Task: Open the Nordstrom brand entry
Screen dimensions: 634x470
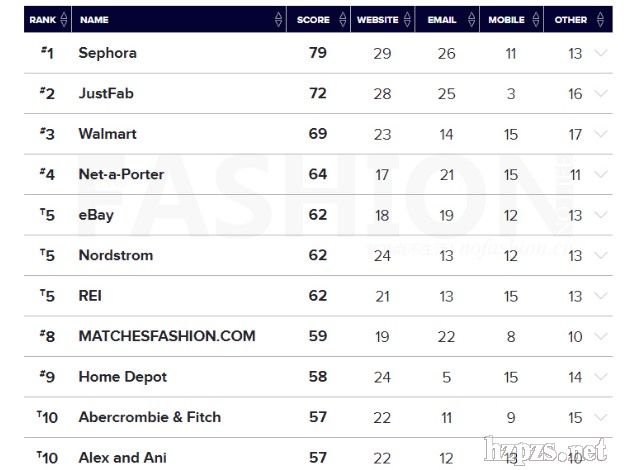Action: pos(116,255)
